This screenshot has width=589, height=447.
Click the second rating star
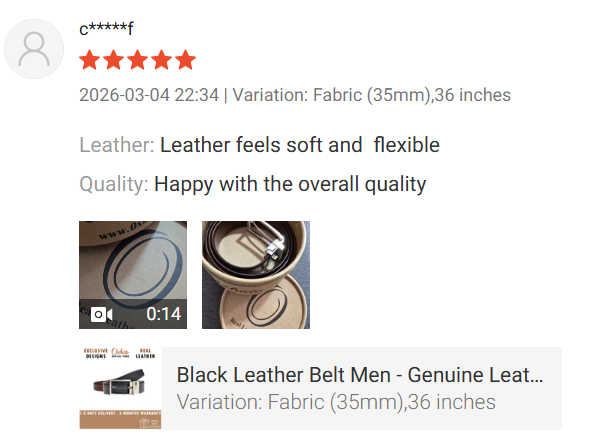[x=114, y=60]
